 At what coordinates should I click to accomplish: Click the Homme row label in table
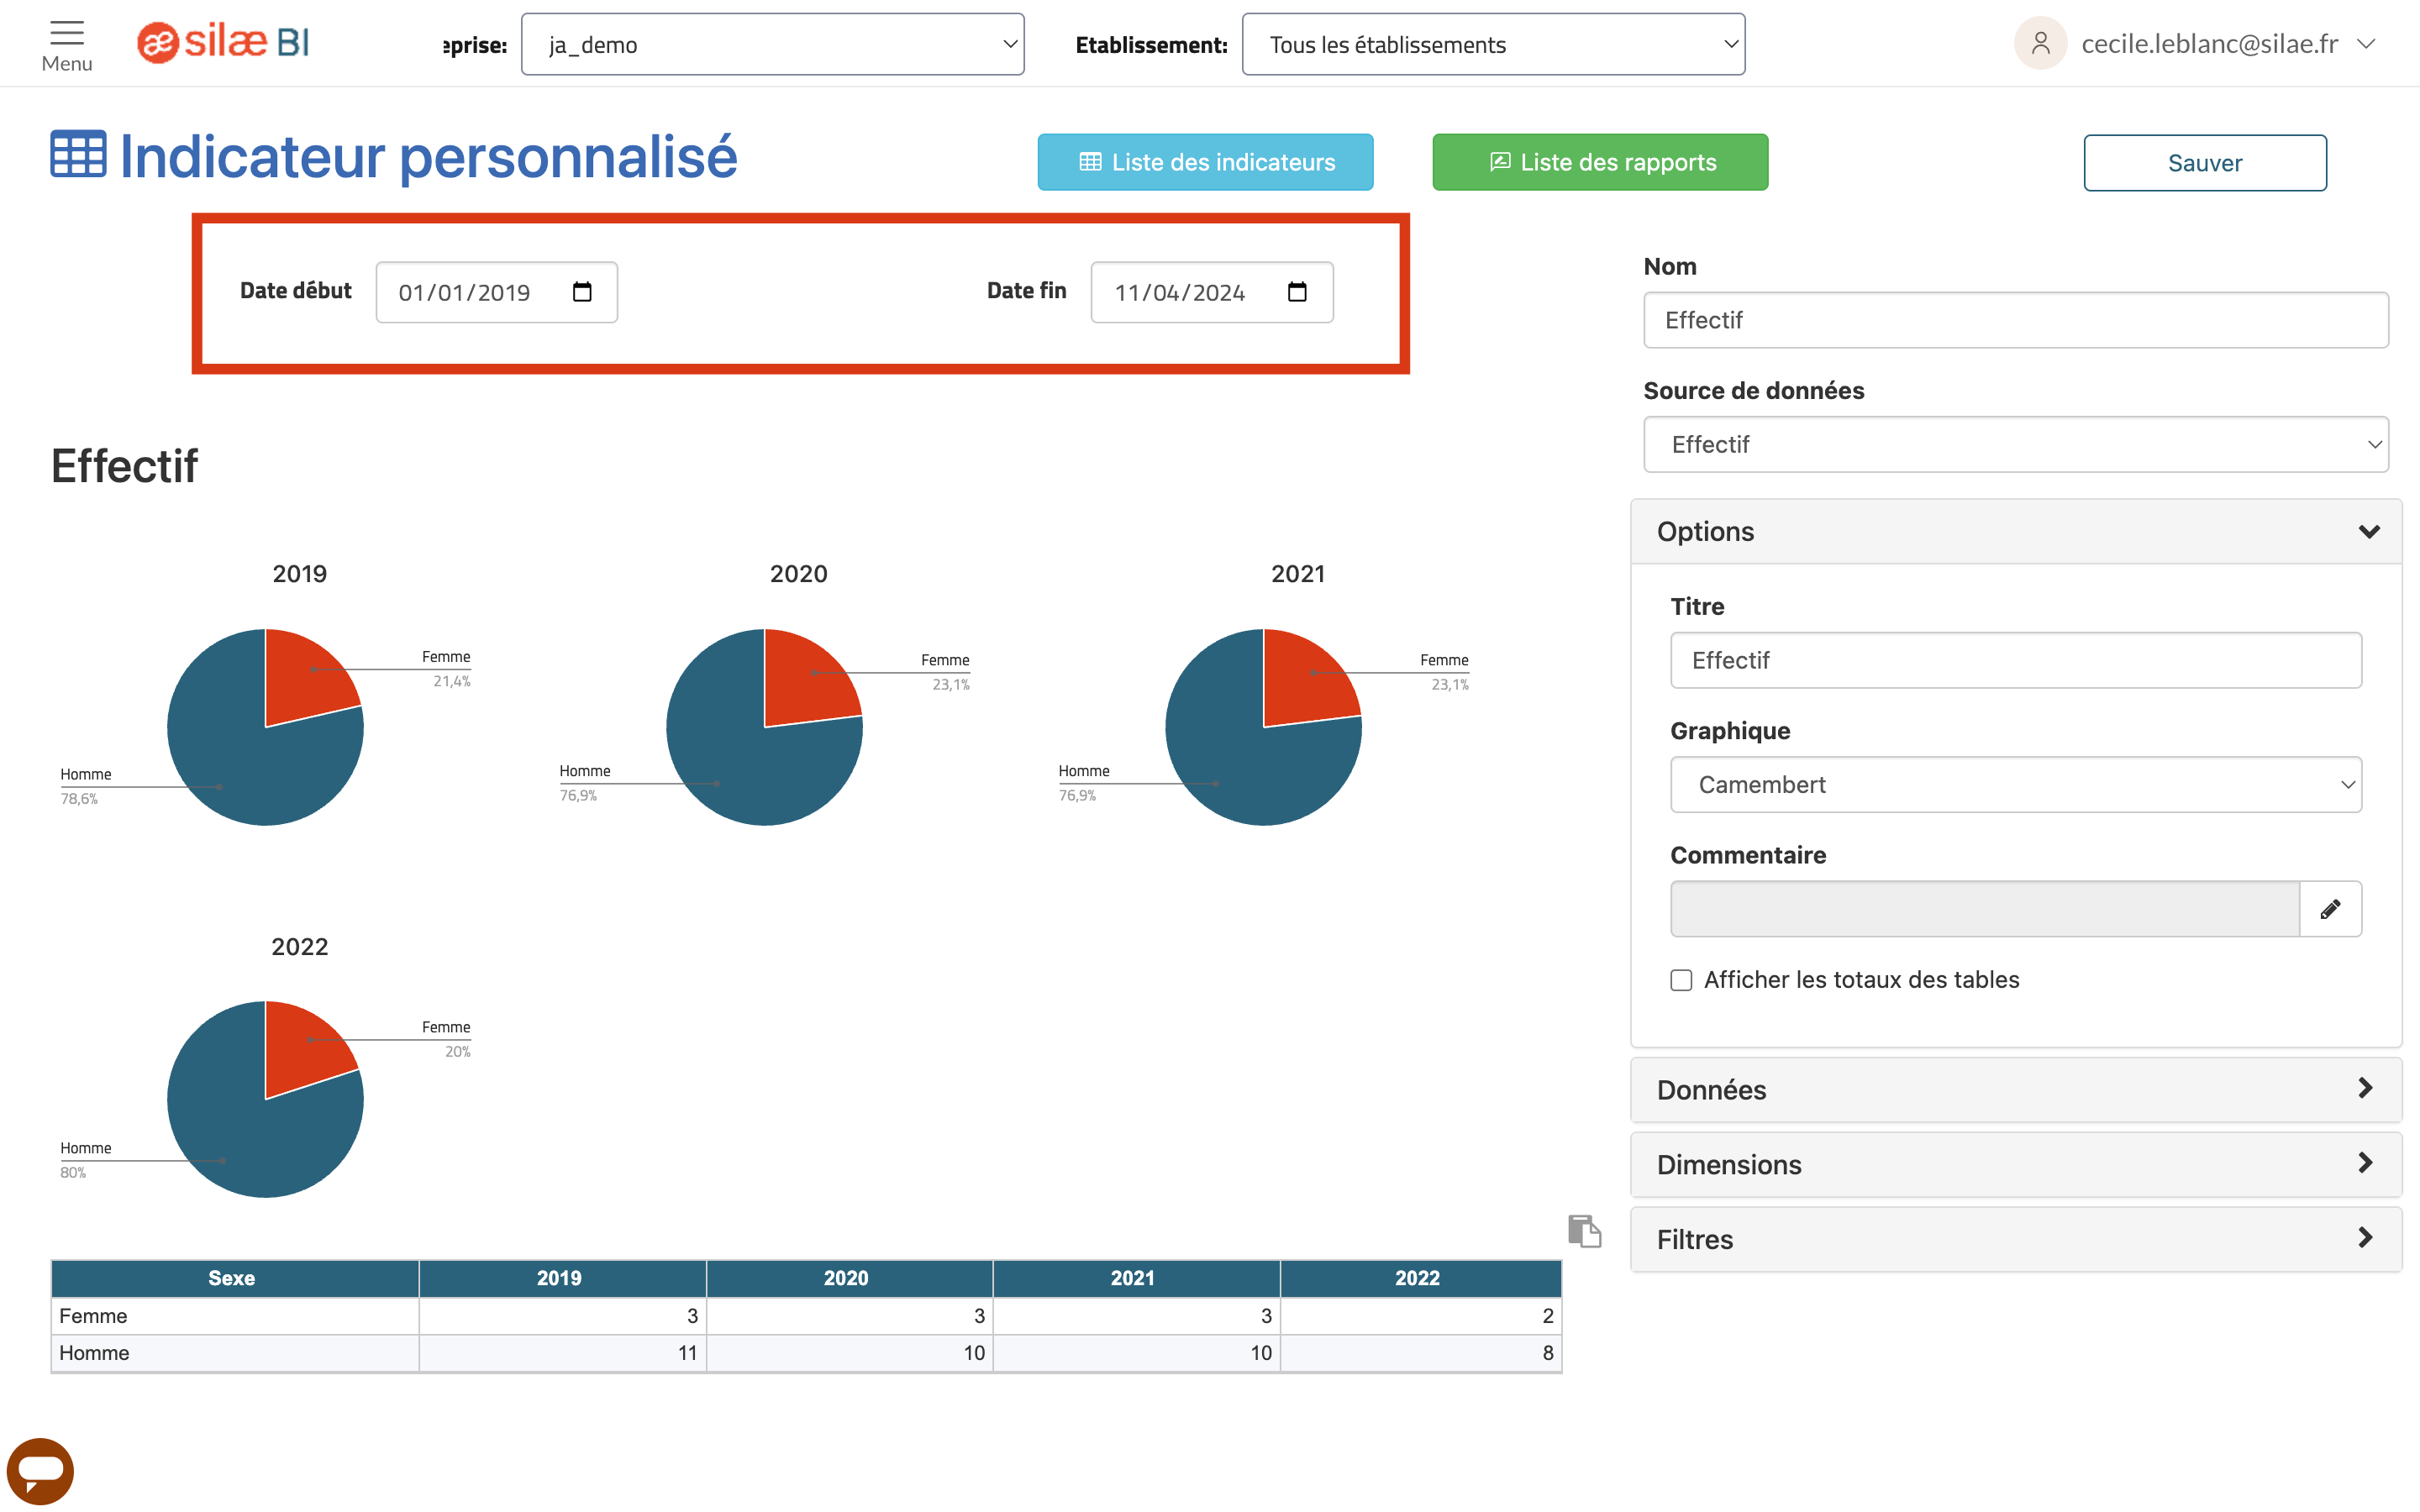(94, 1353)
